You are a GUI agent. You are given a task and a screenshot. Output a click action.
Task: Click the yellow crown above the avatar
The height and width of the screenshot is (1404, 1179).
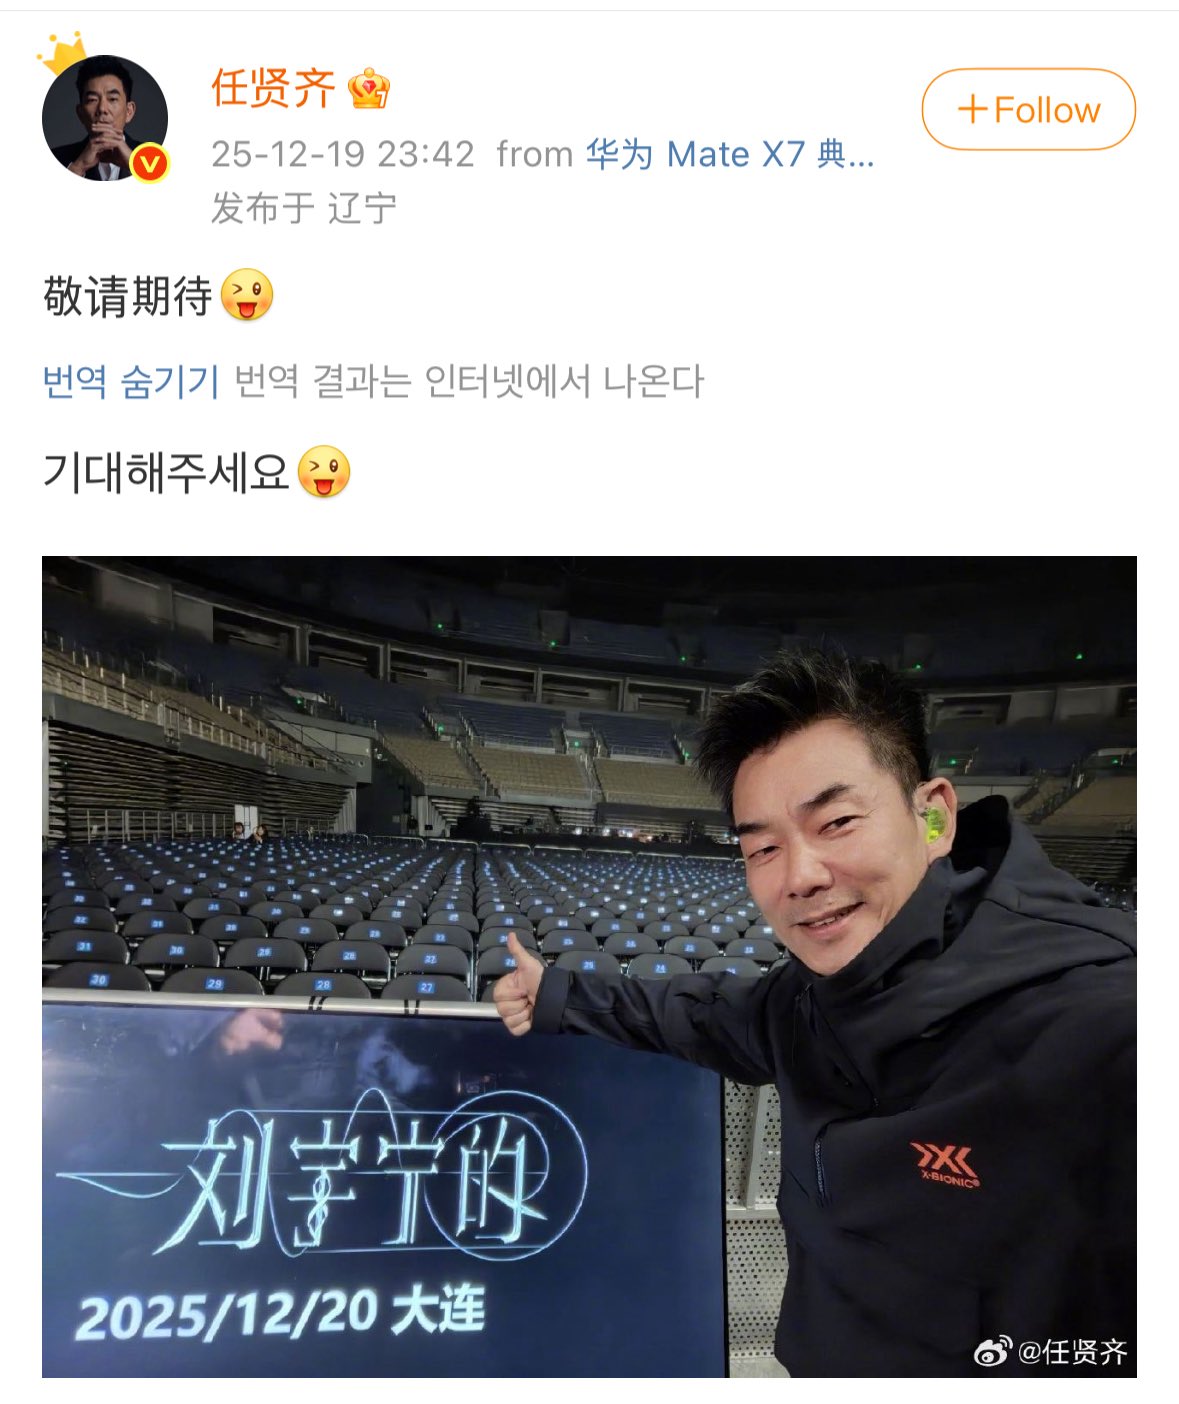(63, 54)
